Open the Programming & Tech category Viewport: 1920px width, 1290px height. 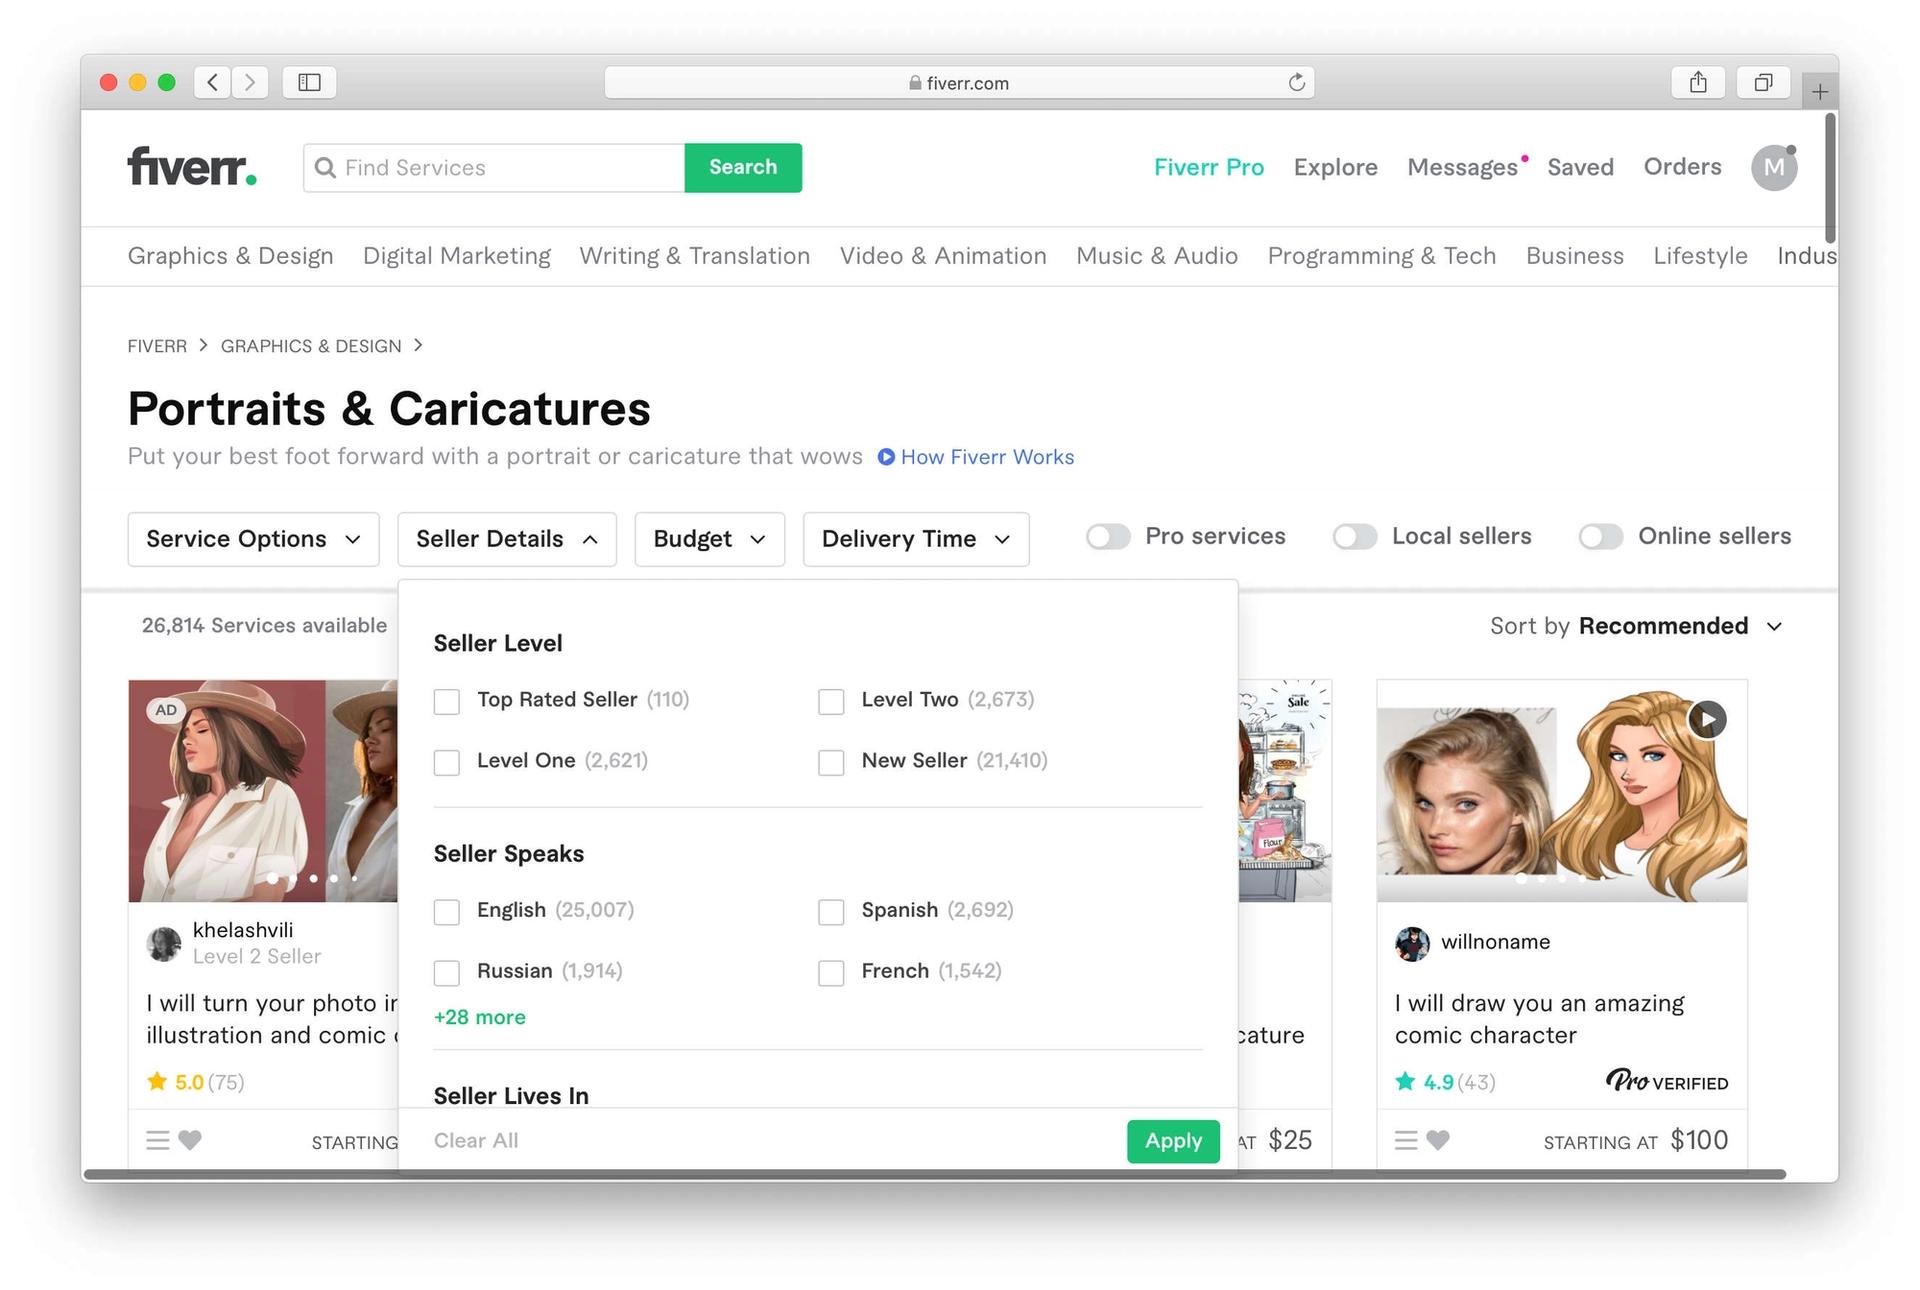click(1382, 256)
